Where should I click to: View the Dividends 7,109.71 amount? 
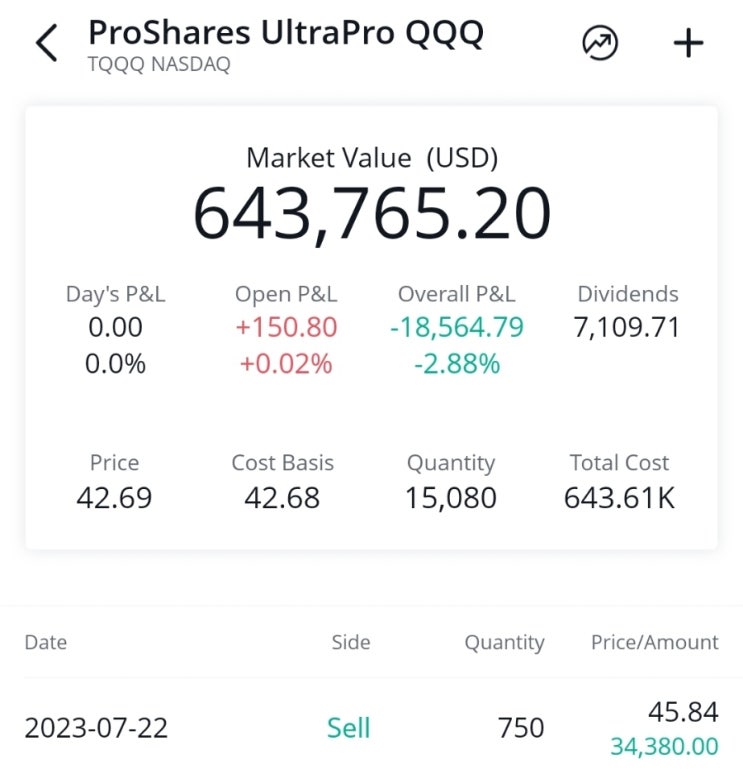(x=628, y=327)
